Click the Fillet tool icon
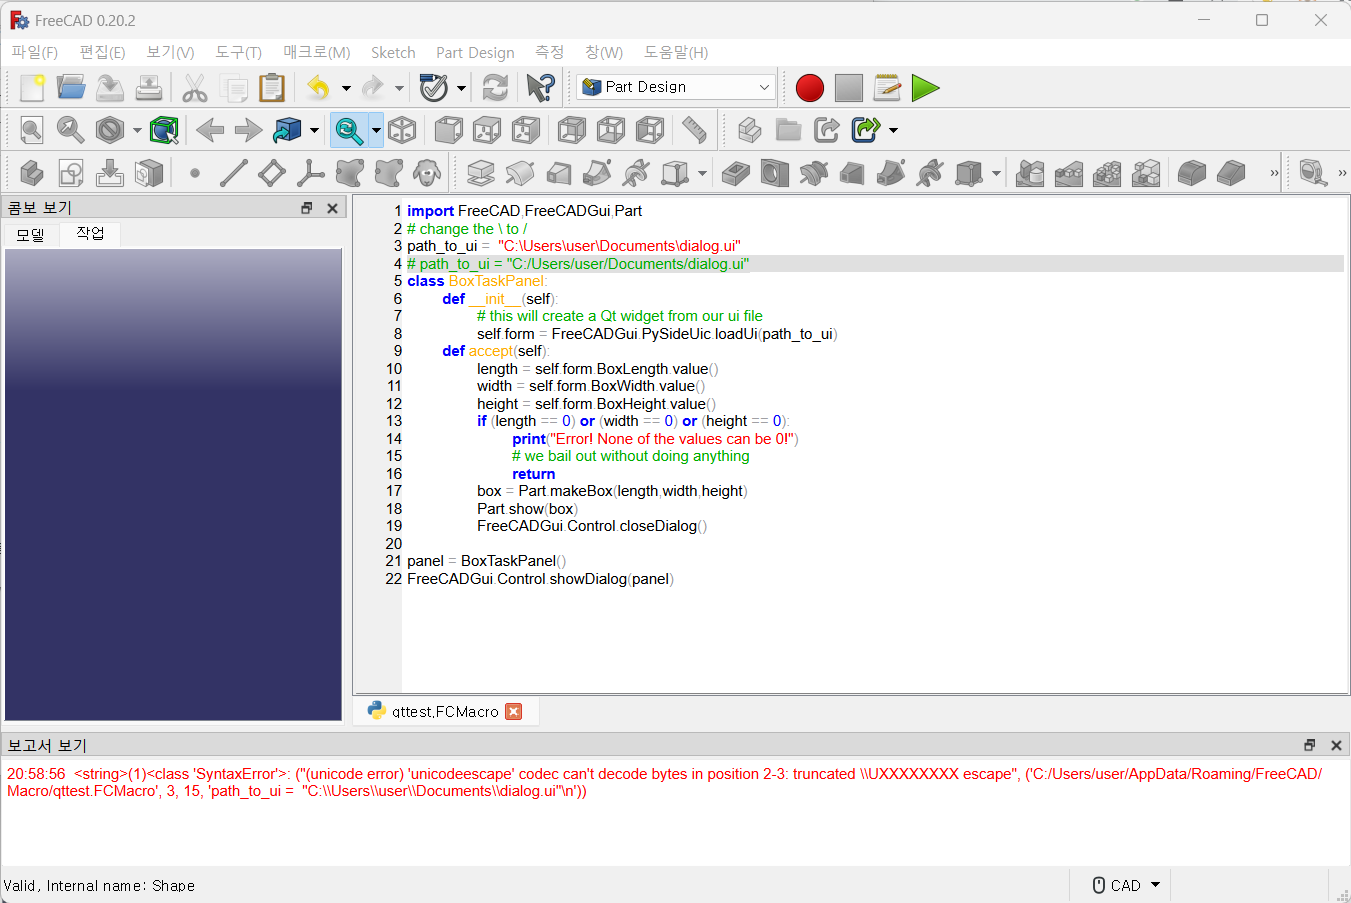1351x903 pixels. point(1192,173)
